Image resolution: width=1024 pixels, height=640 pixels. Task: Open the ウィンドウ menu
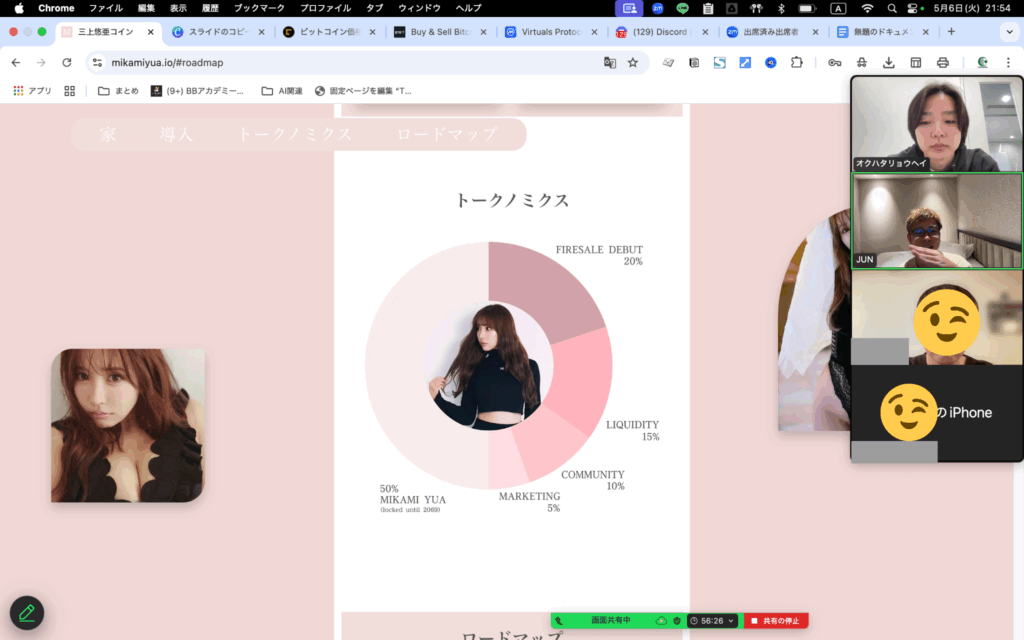[419, 8]
